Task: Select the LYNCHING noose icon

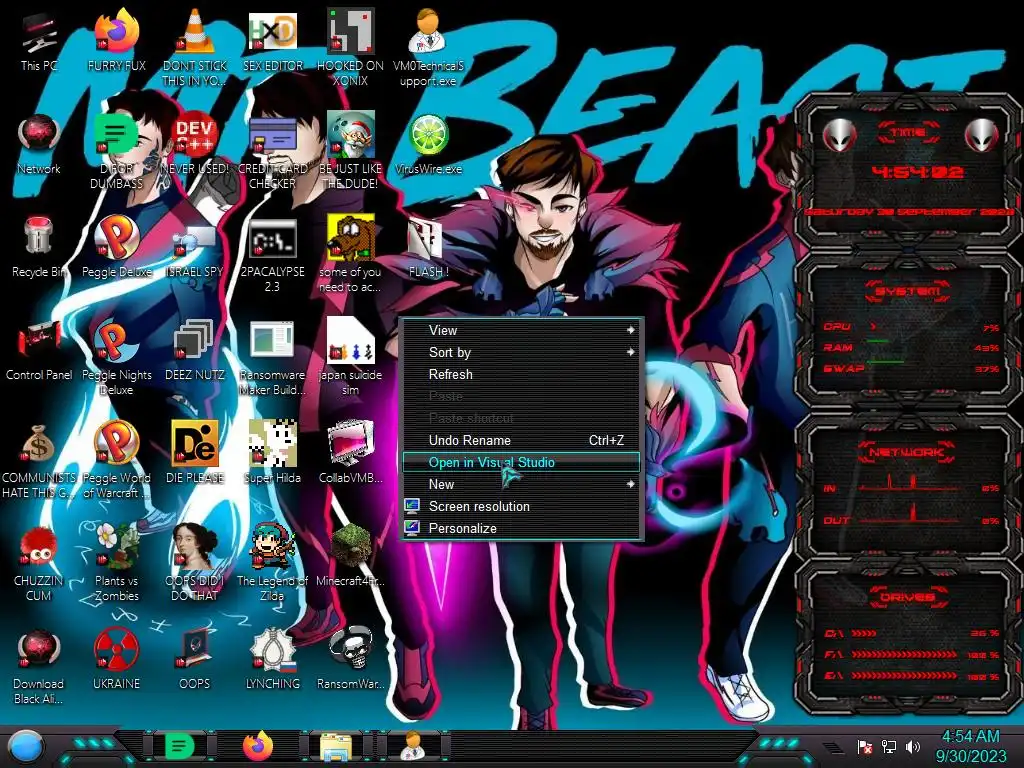Action: [272, 660]
